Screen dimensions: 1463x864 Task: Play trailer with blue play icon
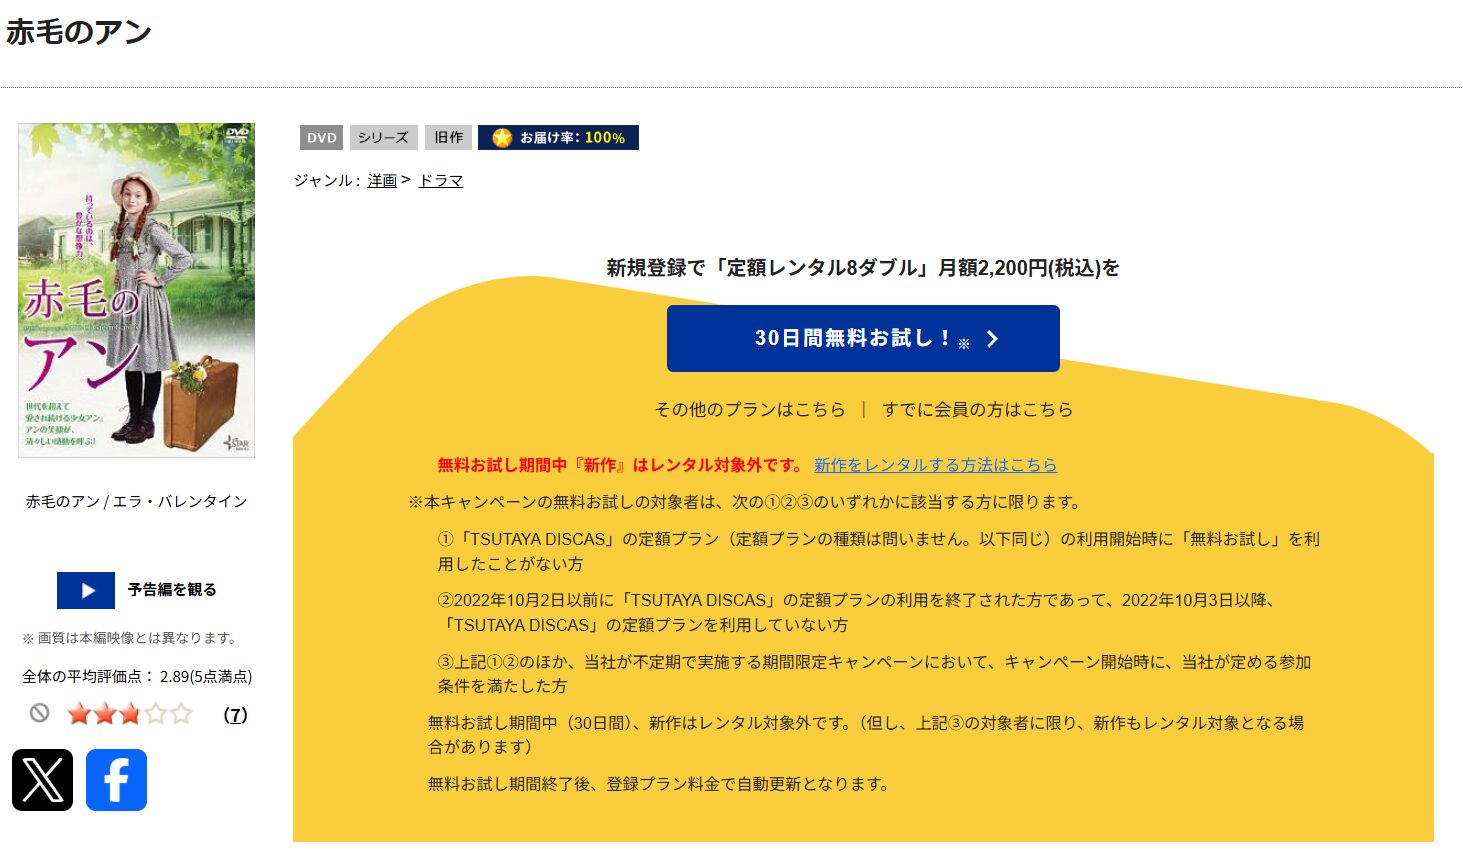click(86, 590)
